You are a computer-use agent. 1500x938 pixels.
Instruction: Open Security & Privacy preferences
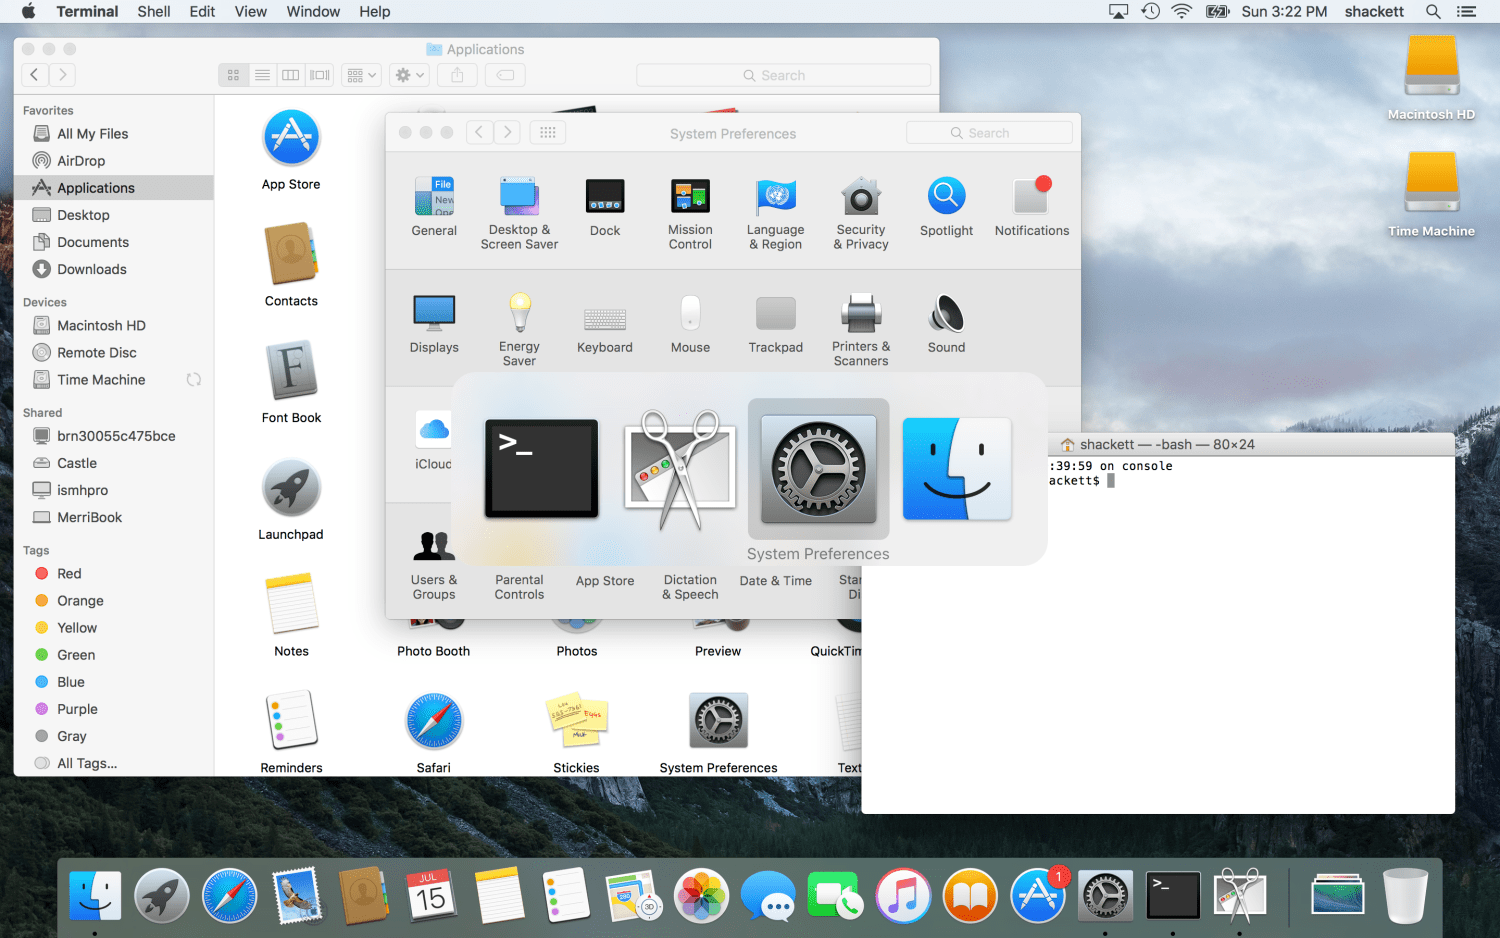point(861,213)
